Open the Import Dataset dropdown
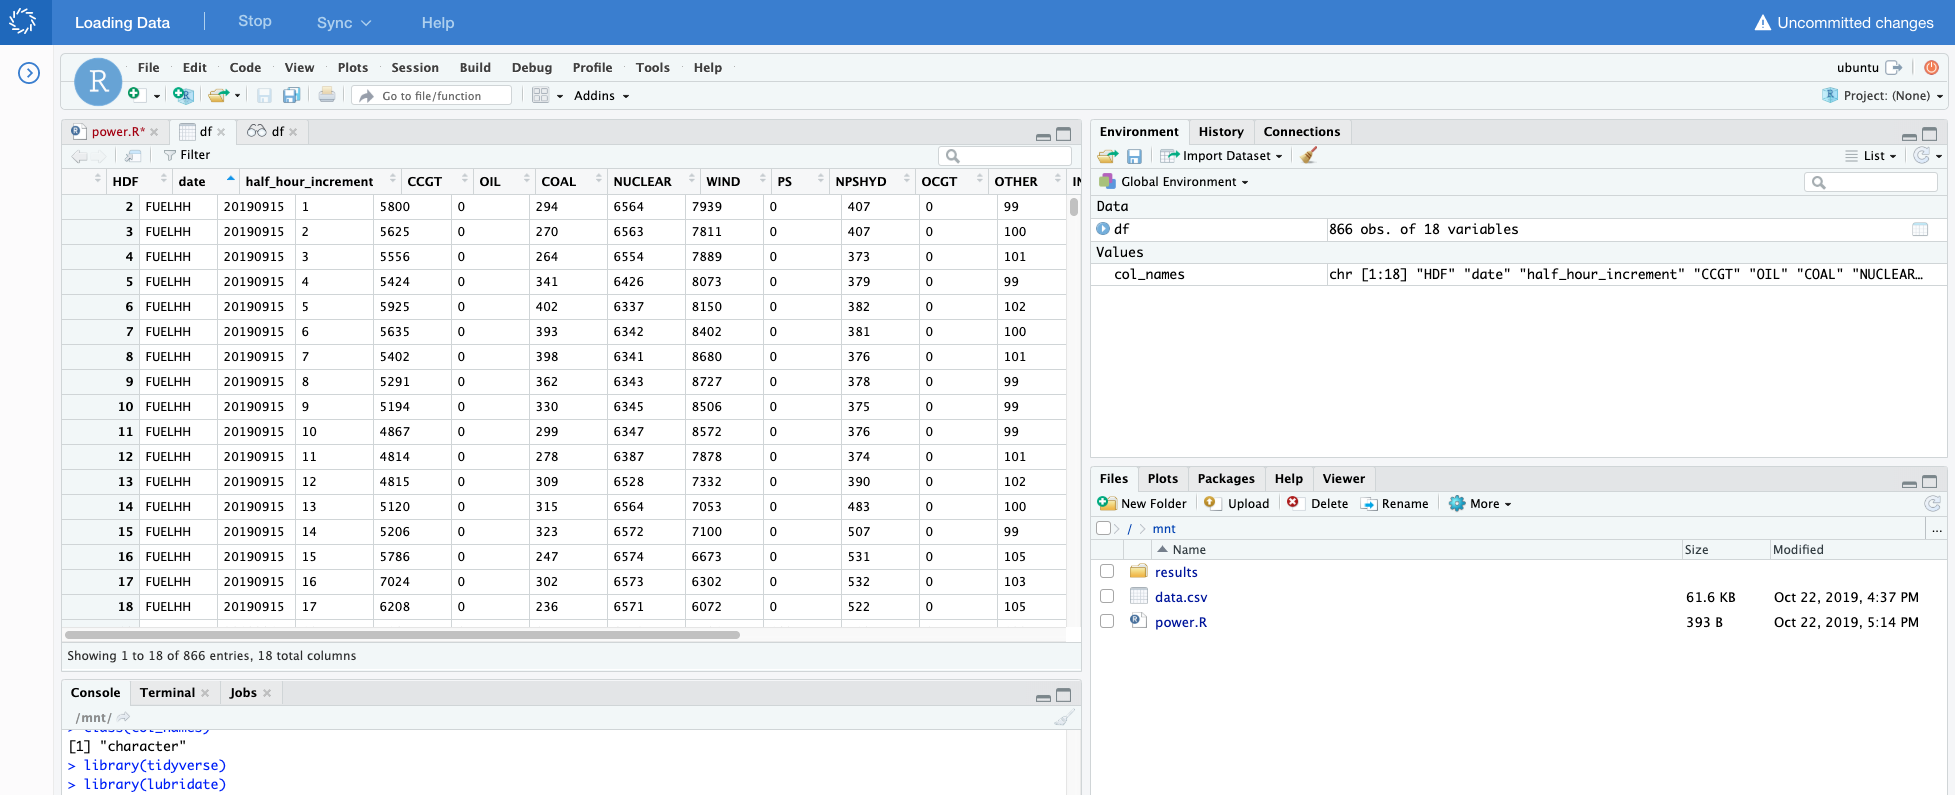The height and width of the screenshot is (795, 1955). [x=1221, y=156]
